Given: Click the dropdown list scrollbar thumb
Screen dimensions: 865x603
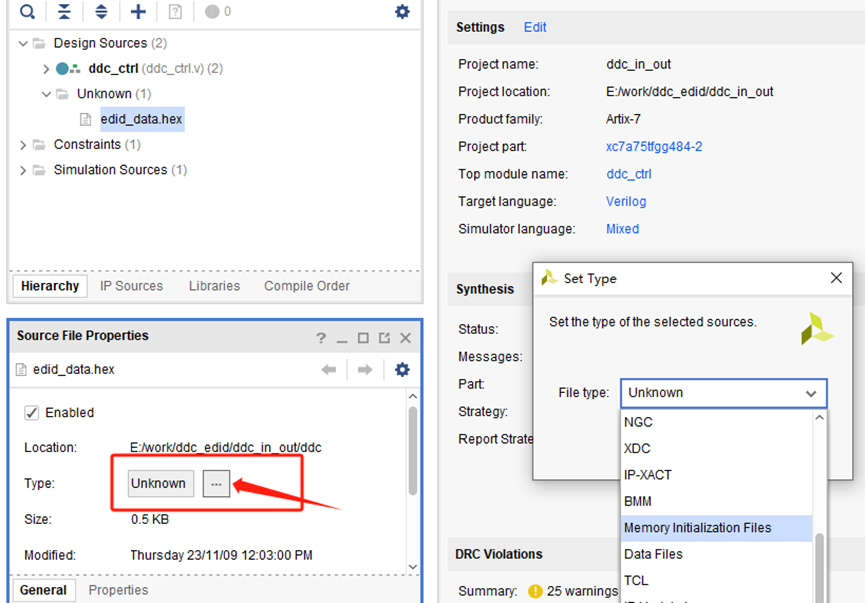Looking at the screenshot, I should click(x=819, y=568).
